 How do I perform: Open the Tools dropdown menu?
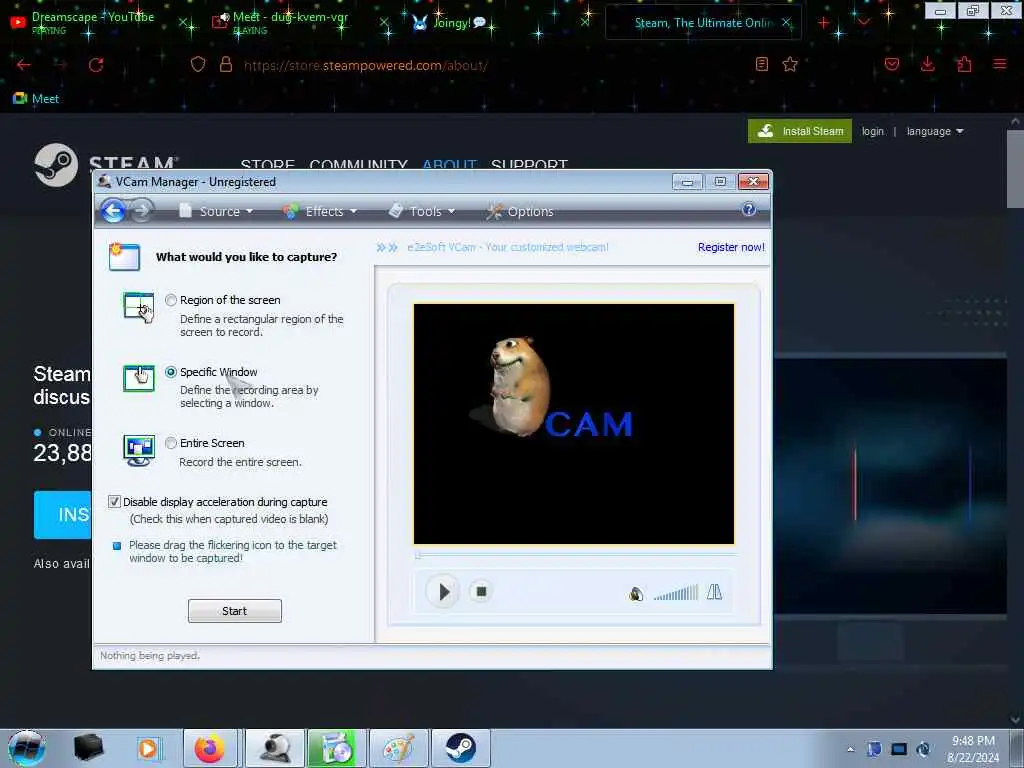pos(422,211)
